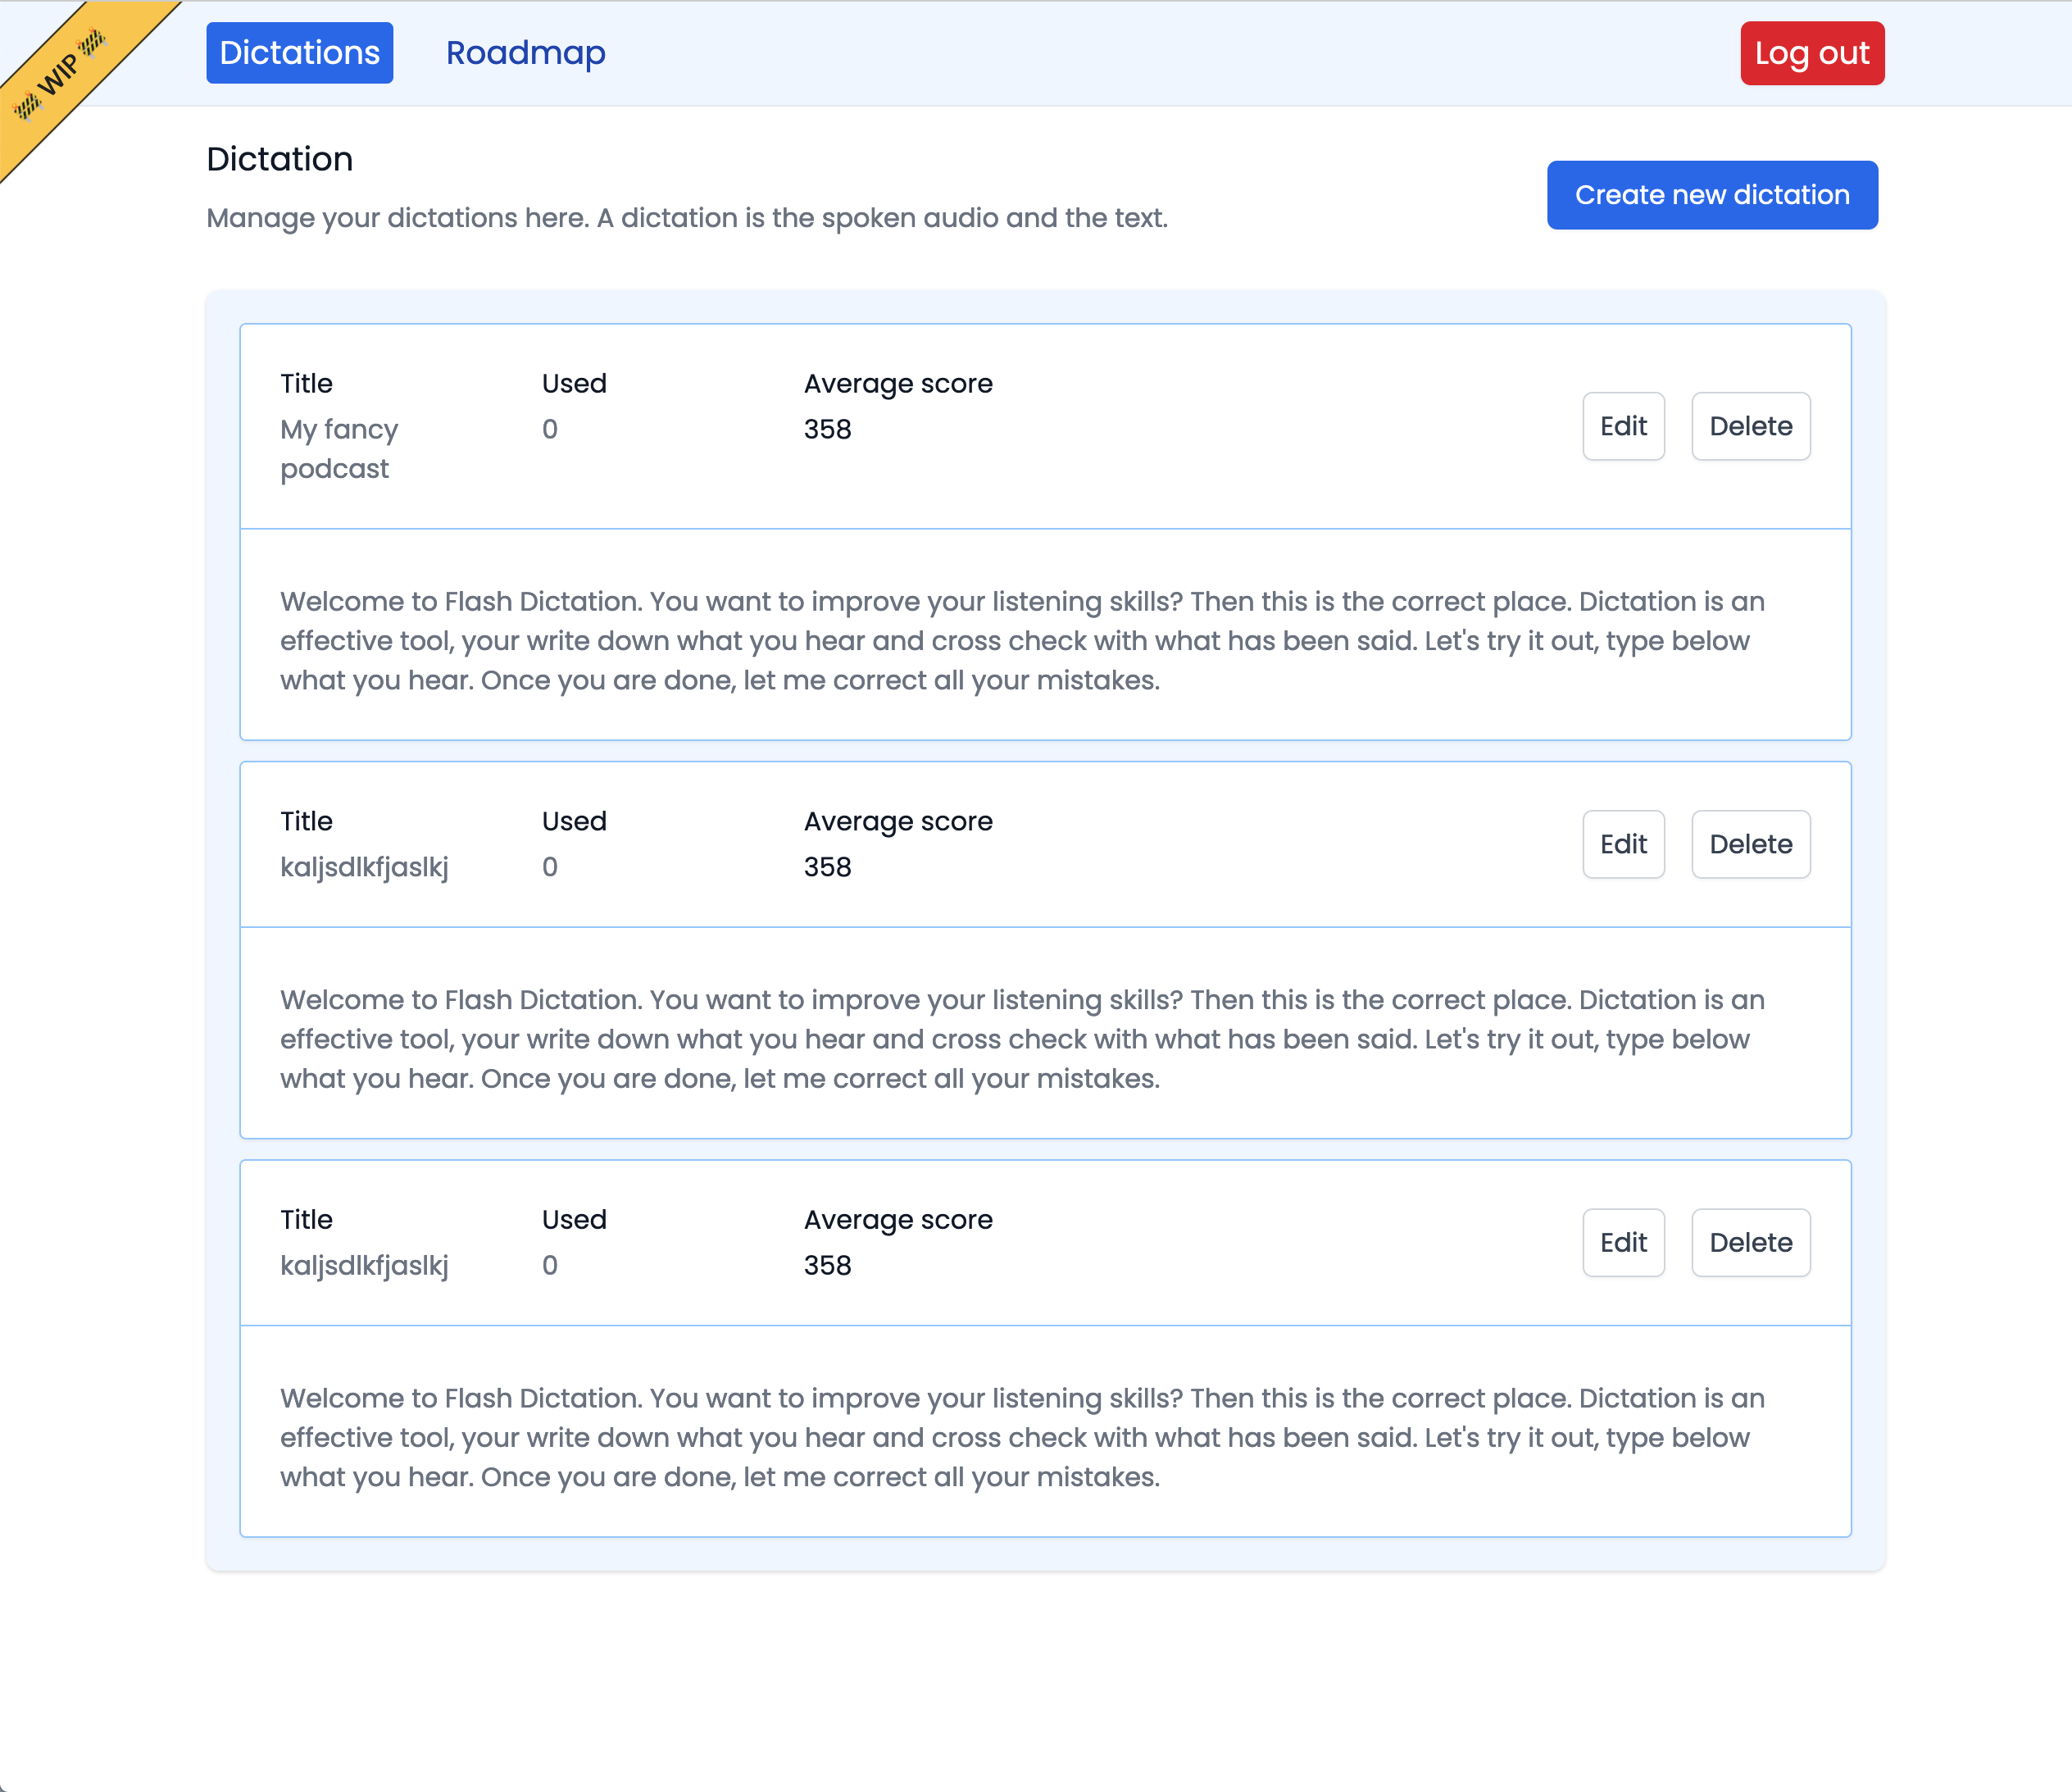
Task: Click the Dictation page heading
Action: pos(280,159)
